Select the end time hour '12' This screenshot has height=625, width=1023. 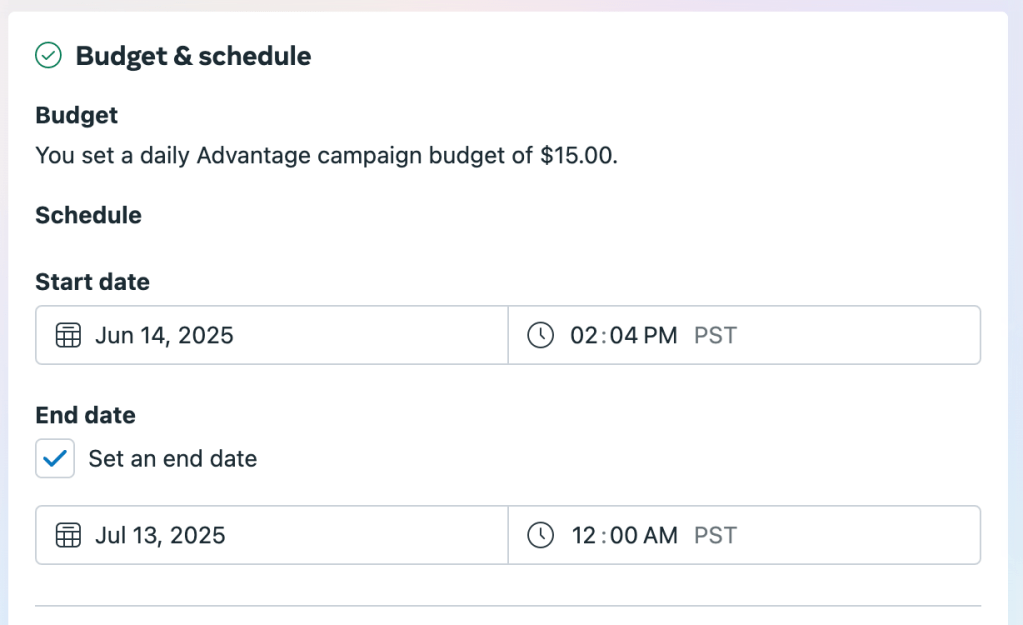(x=583, y=535)
